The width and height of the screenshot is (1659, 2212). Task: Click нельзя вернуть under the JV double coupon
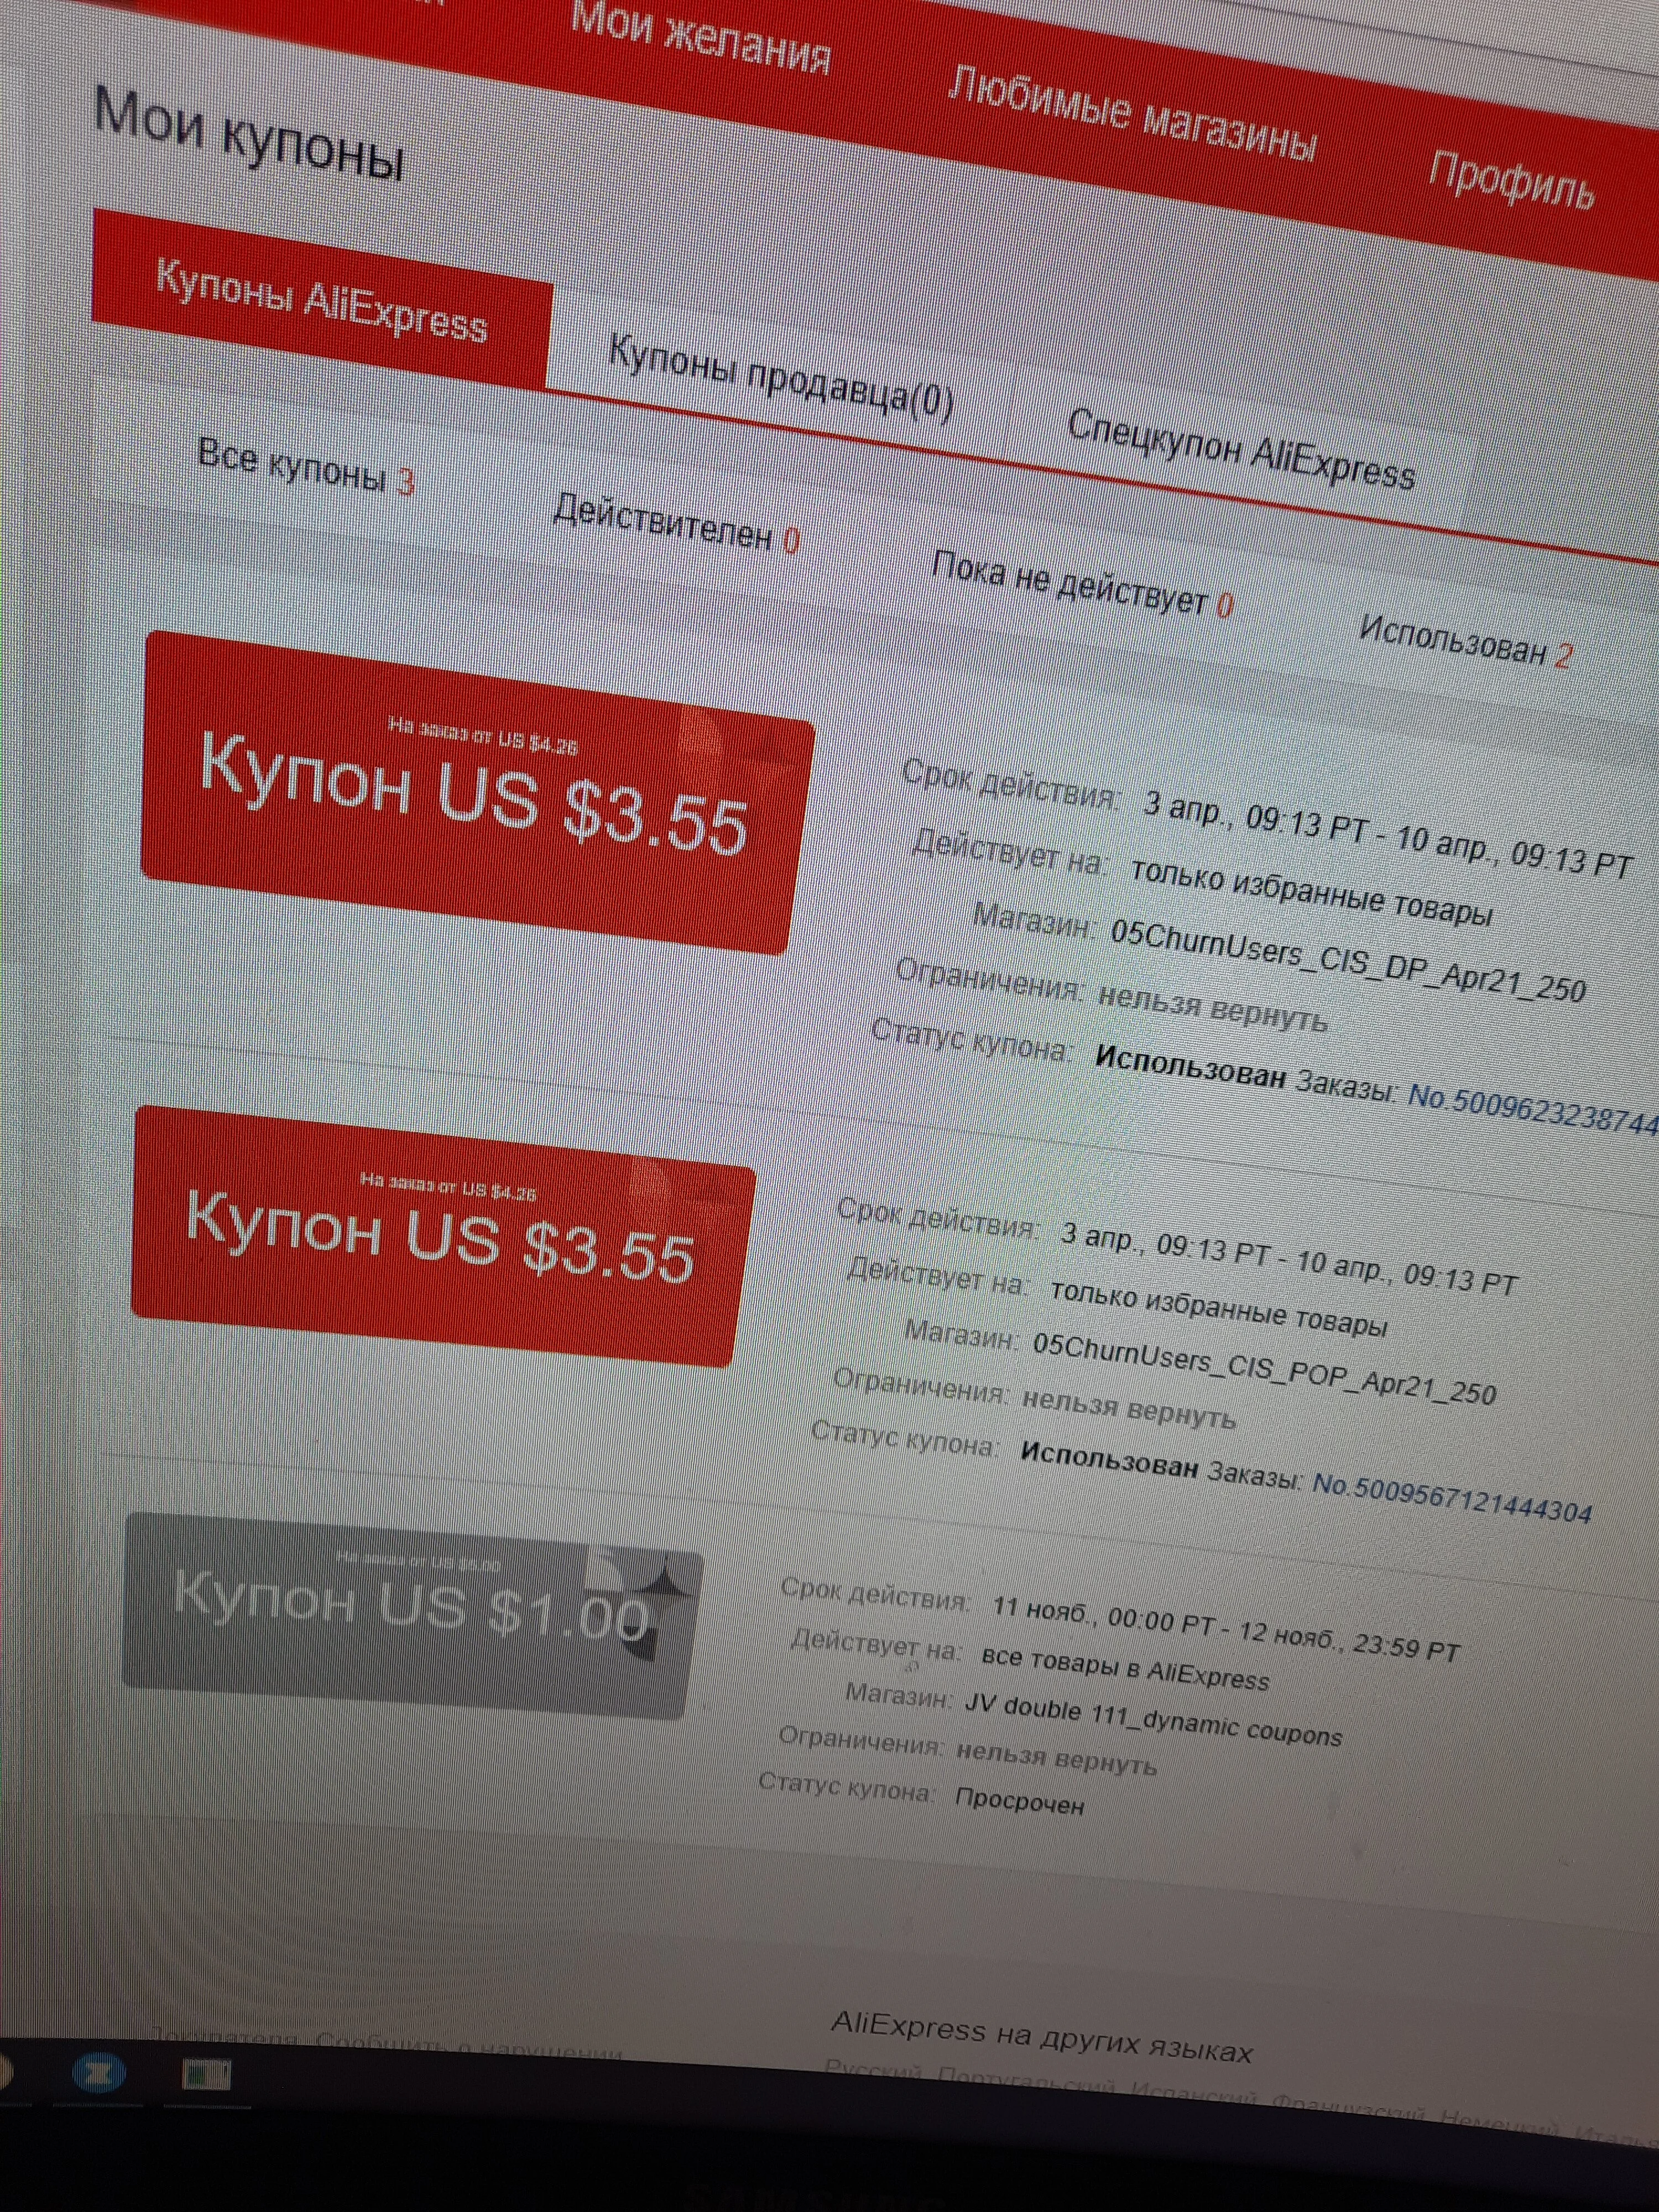pos(1056,1760)
